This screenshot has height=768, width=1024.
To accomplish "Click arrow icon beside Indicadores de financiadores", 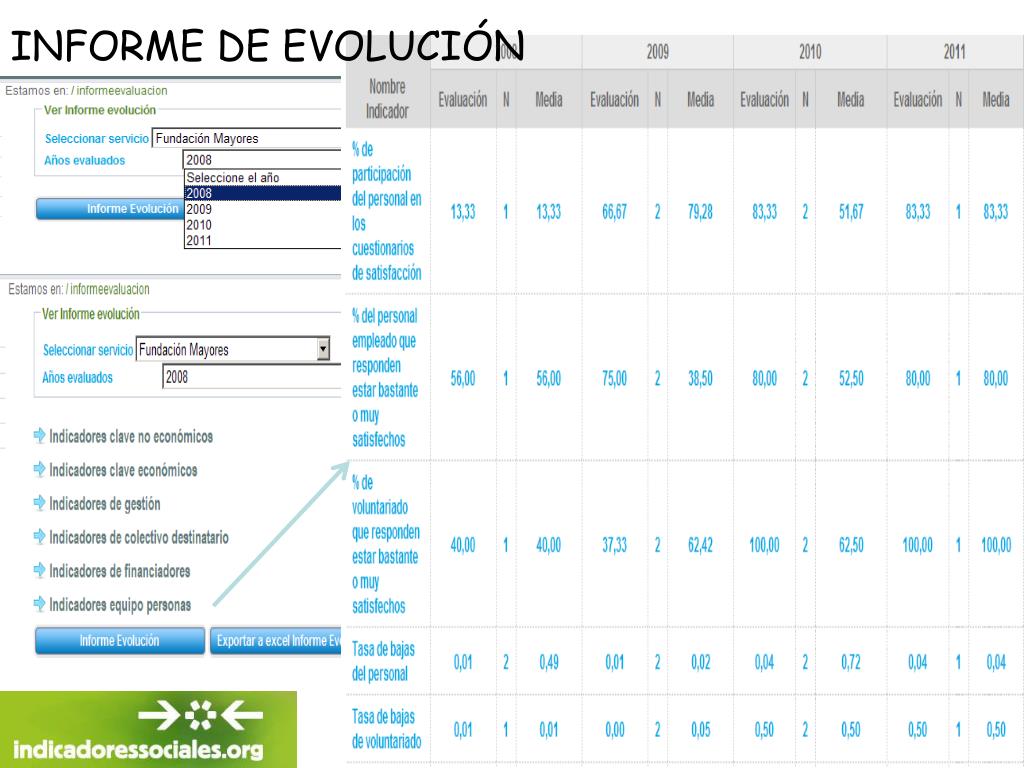I will pos(39,571).
